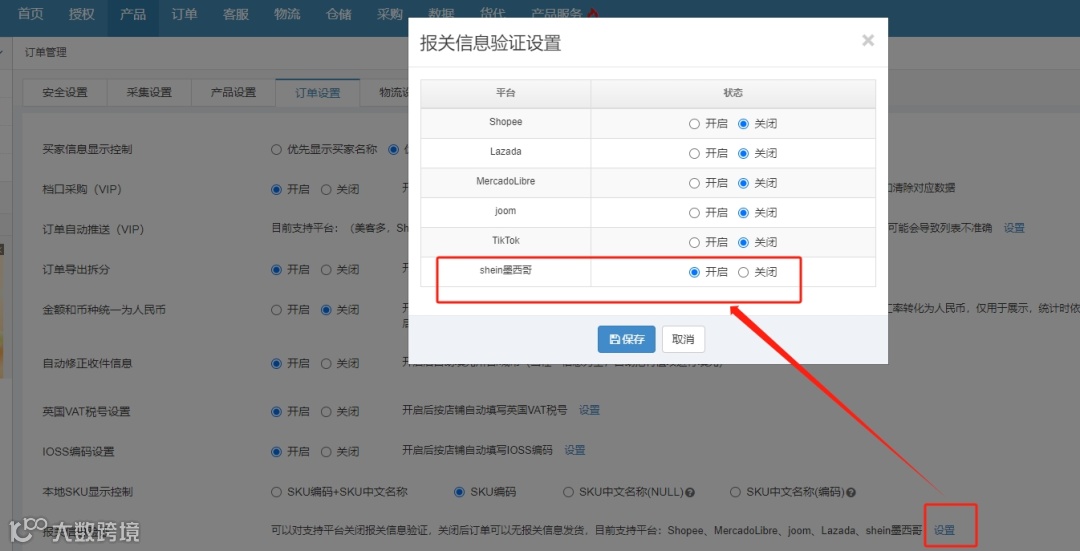Enable 开启 for 英国VAT税号设置
The image size is (1080, 551).
(276, 412)
